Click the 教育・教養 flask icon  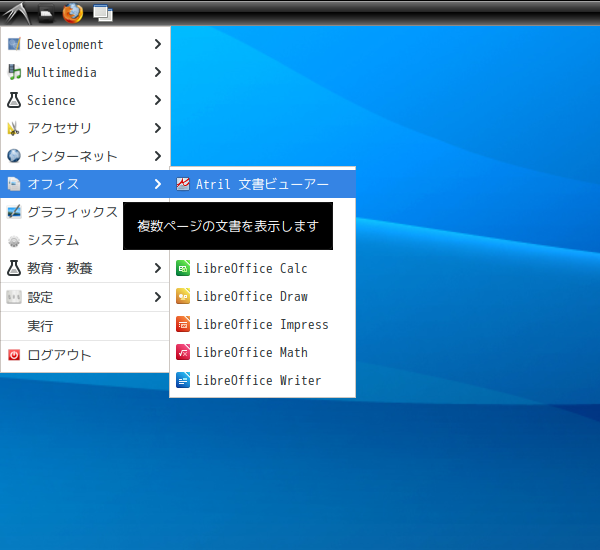pos(14,268)
